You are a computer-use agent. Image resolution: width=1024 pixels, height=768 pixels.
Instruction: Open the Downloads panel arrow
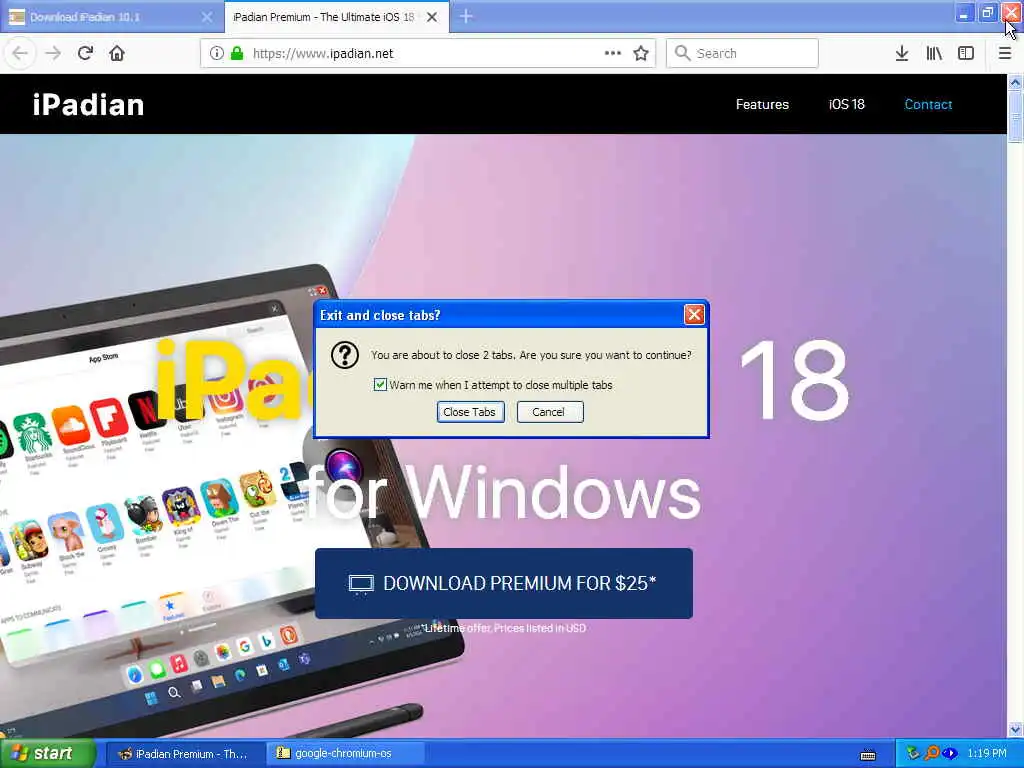902,53
